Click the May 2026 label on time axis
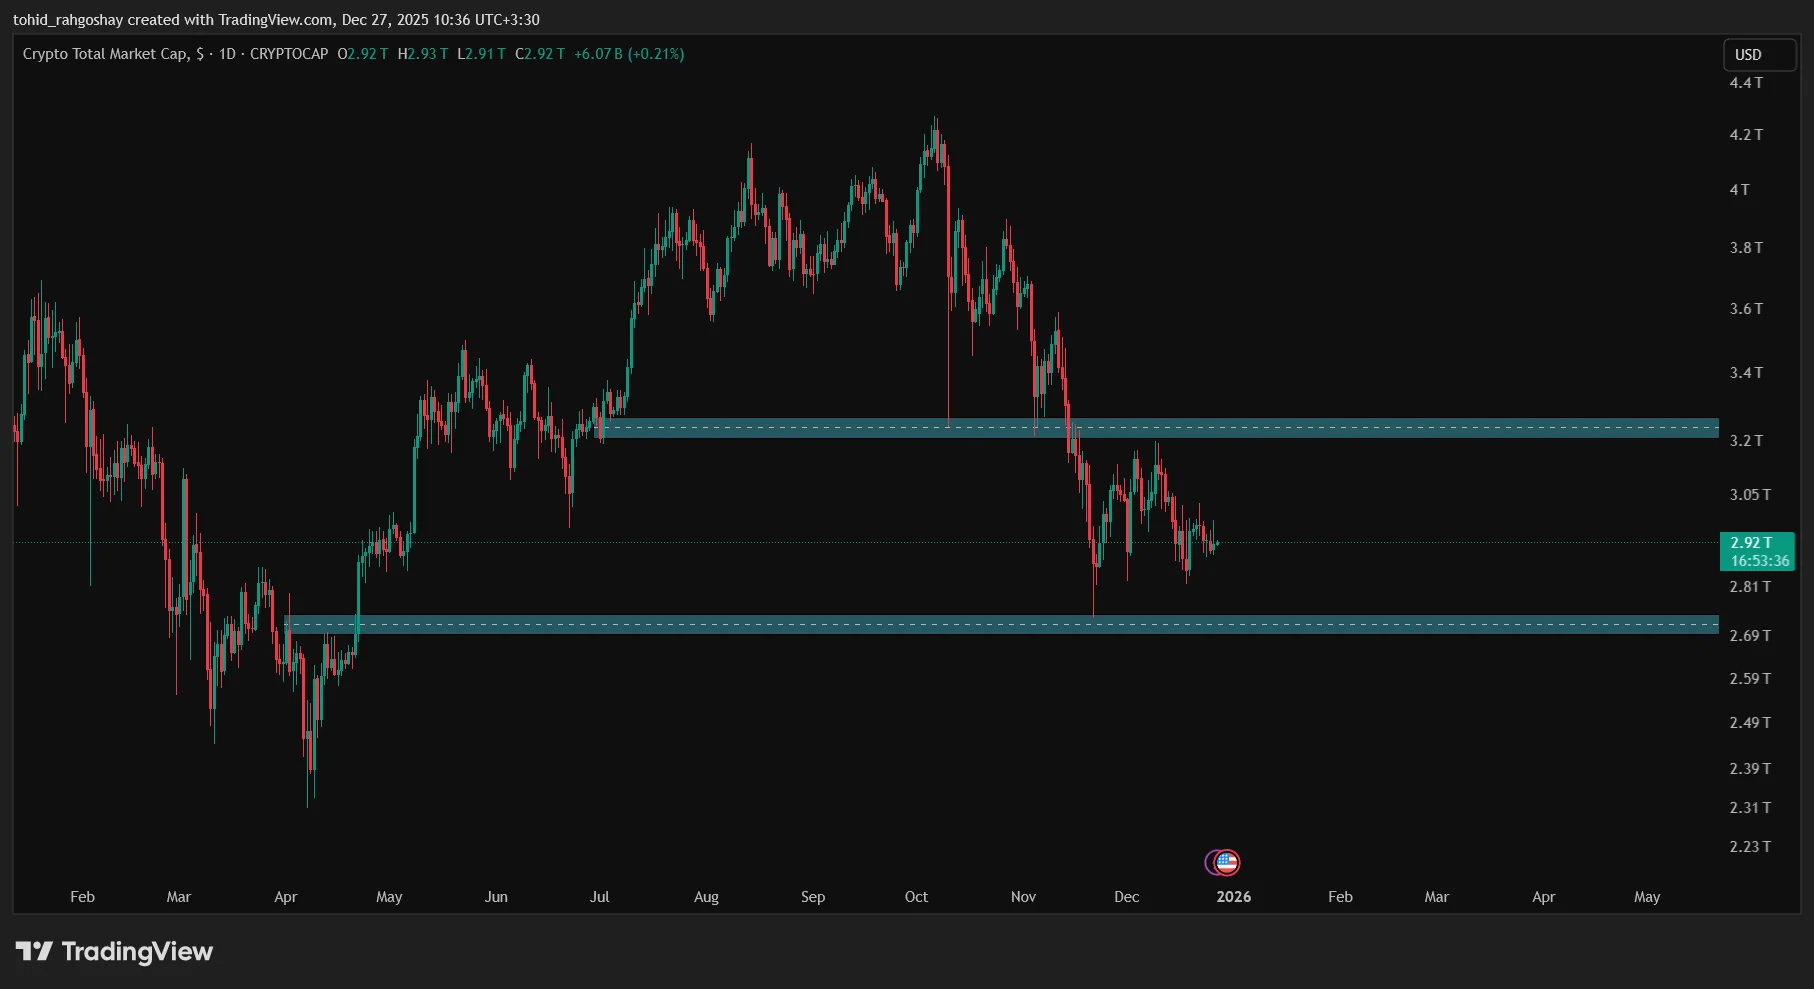 [x=1646, y=897]
